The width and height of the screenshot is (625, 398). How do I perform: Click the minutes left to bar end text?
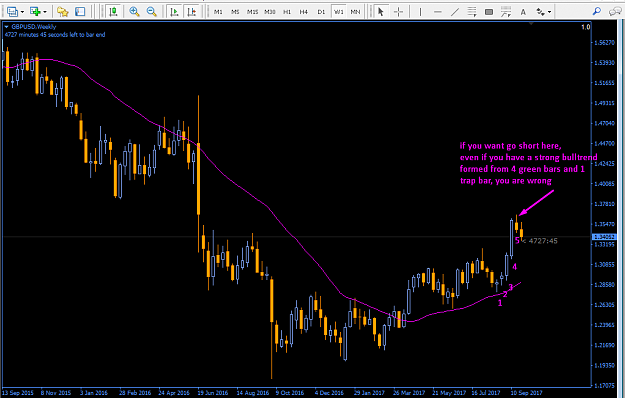point(55,34)
